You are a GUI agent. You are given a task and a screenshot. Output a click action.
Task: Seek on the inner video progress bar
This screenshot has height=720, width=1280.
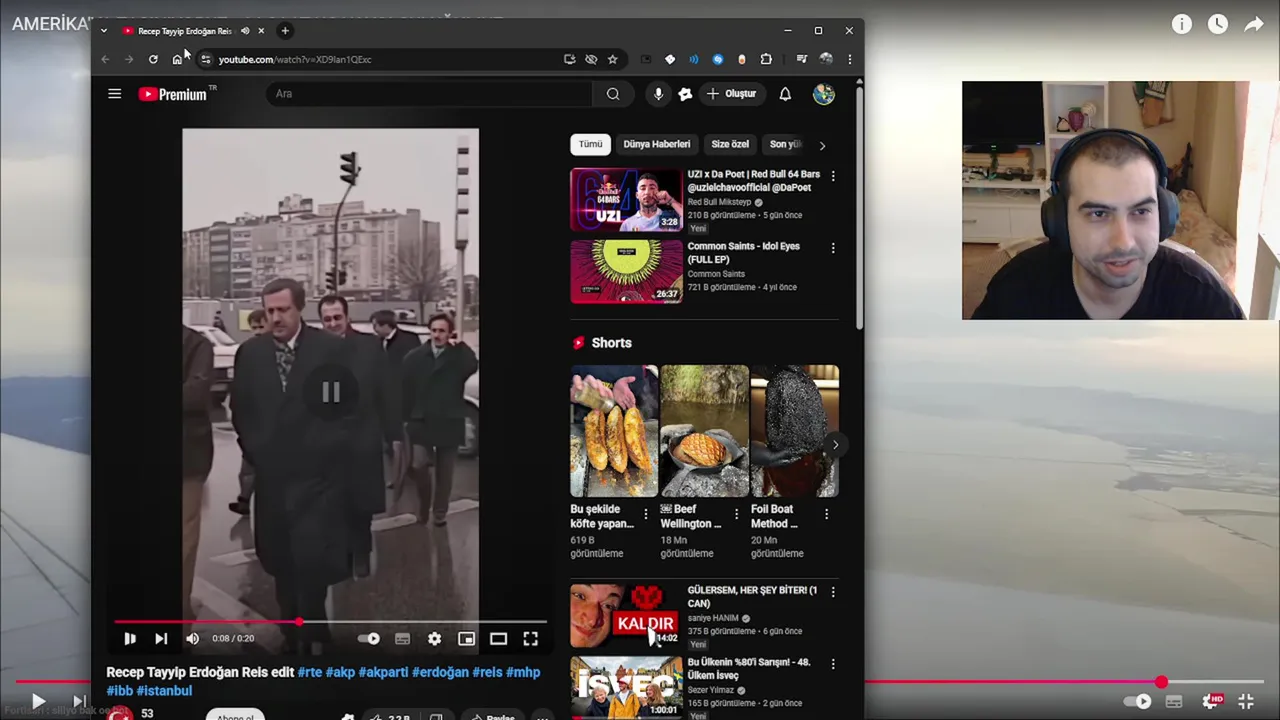(x=331, y=621)
